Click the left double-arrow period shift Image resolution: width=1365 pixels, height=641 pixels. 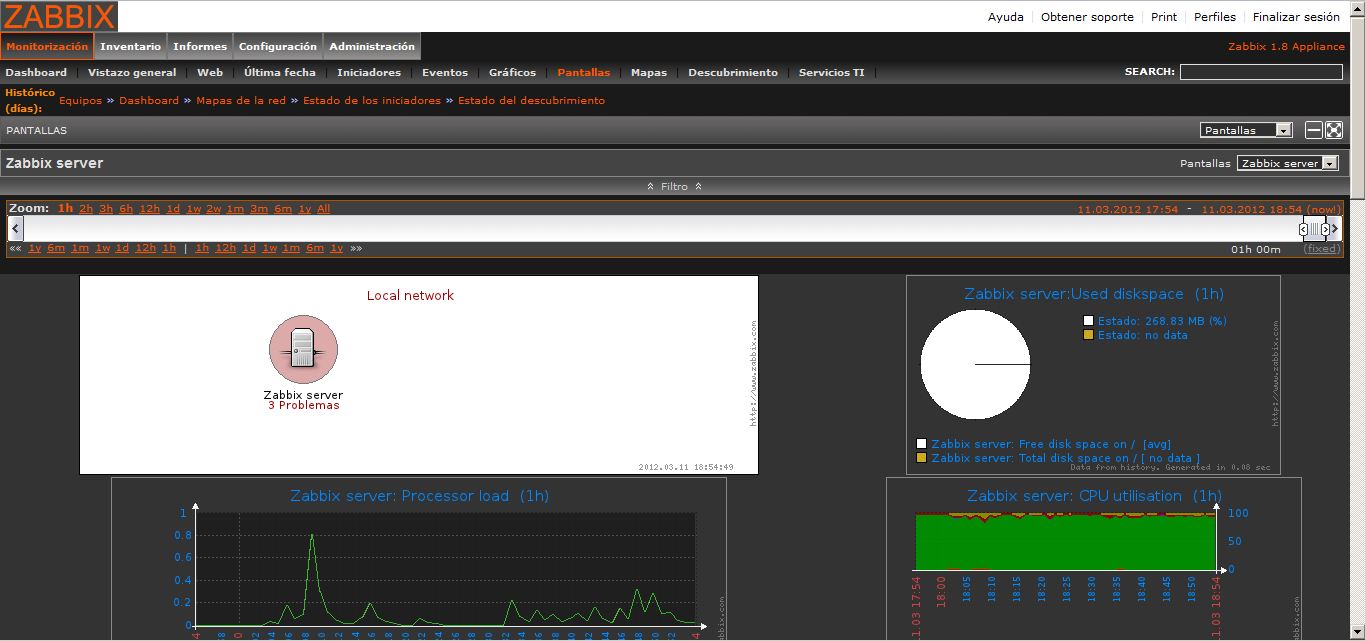[x=15, y=248]
